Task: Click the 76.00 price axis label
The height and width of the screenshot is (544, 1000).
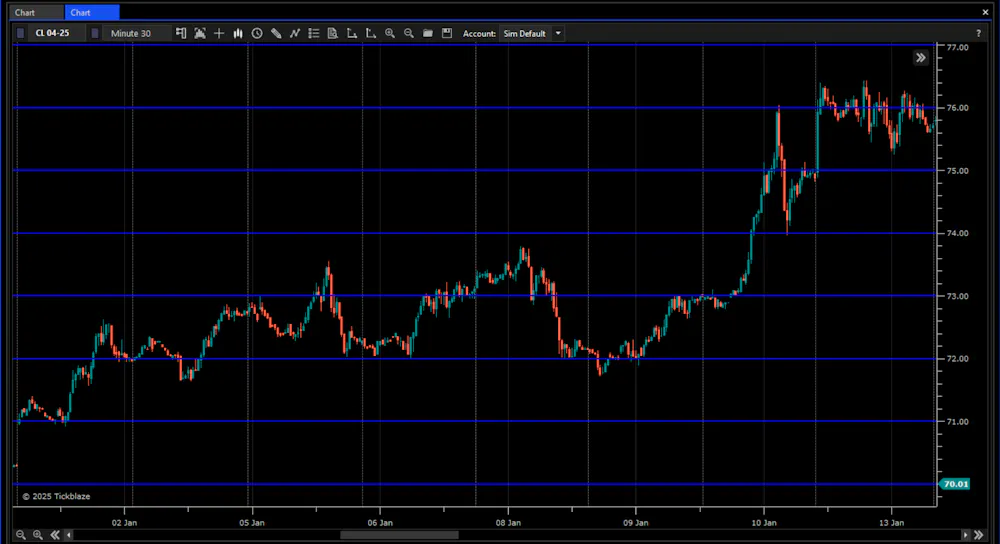Action: [x=957, y=108]
